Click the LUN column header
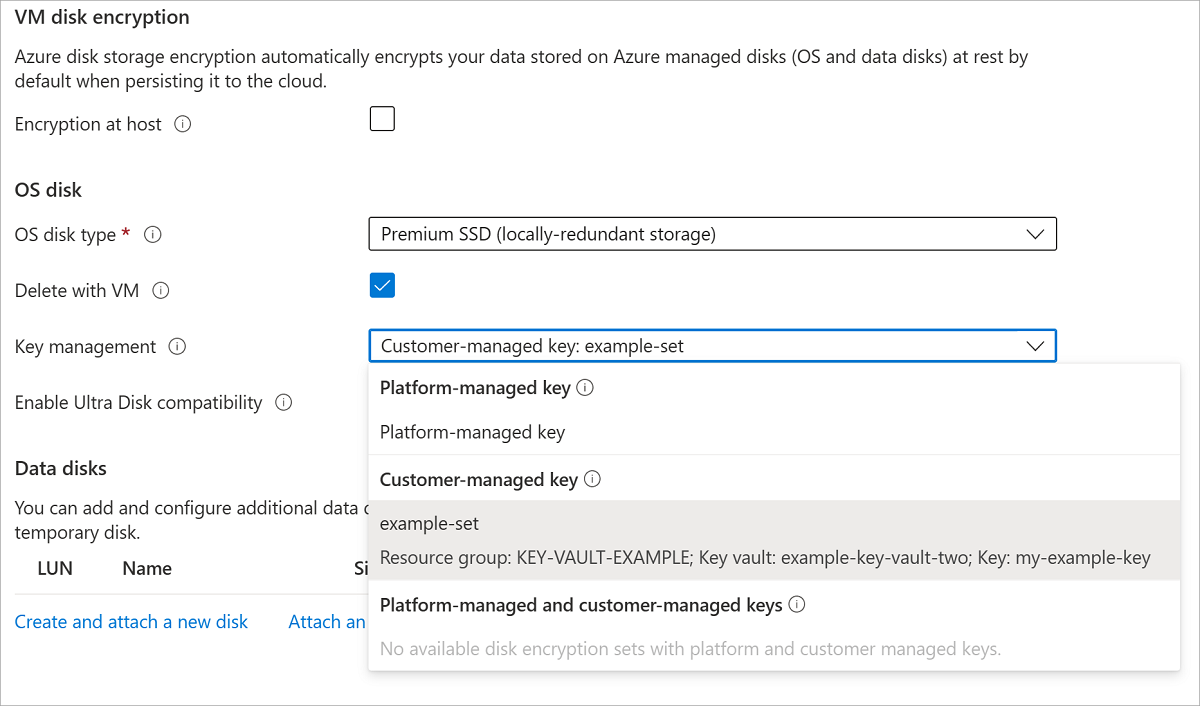Image resolution: width=1200 pixels, height=706 pixels. click(55, 568)
